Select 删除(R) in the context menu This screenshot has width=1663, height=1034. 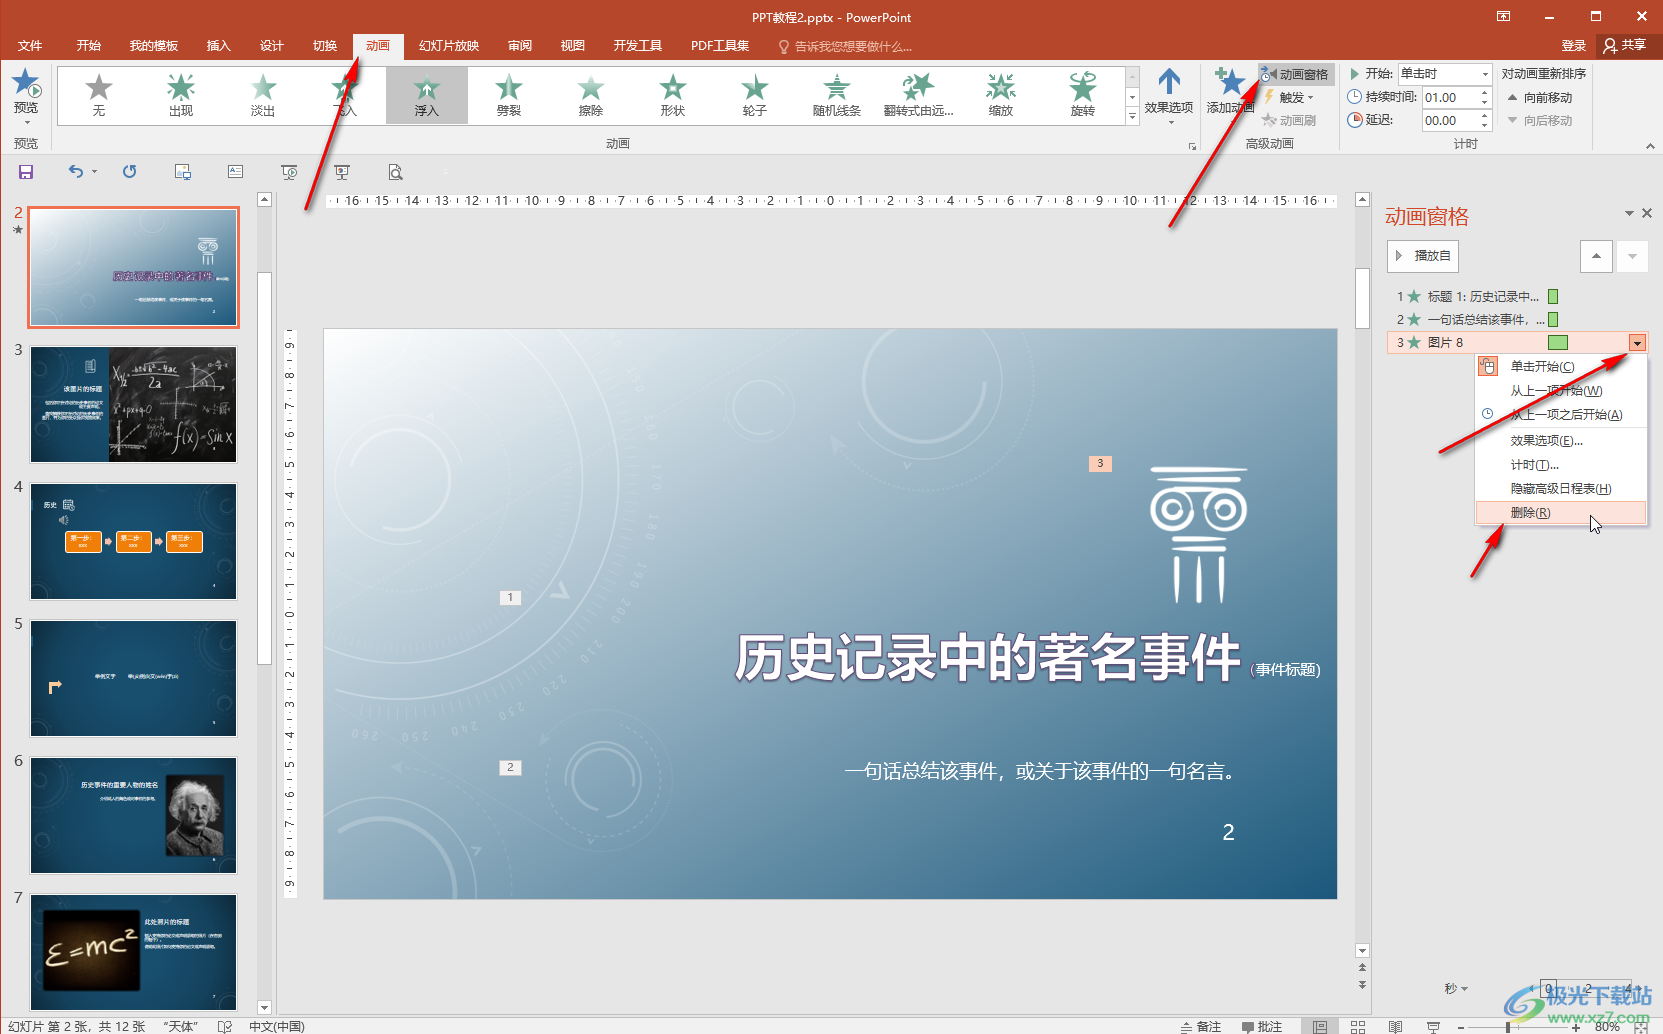(1561, 513)
